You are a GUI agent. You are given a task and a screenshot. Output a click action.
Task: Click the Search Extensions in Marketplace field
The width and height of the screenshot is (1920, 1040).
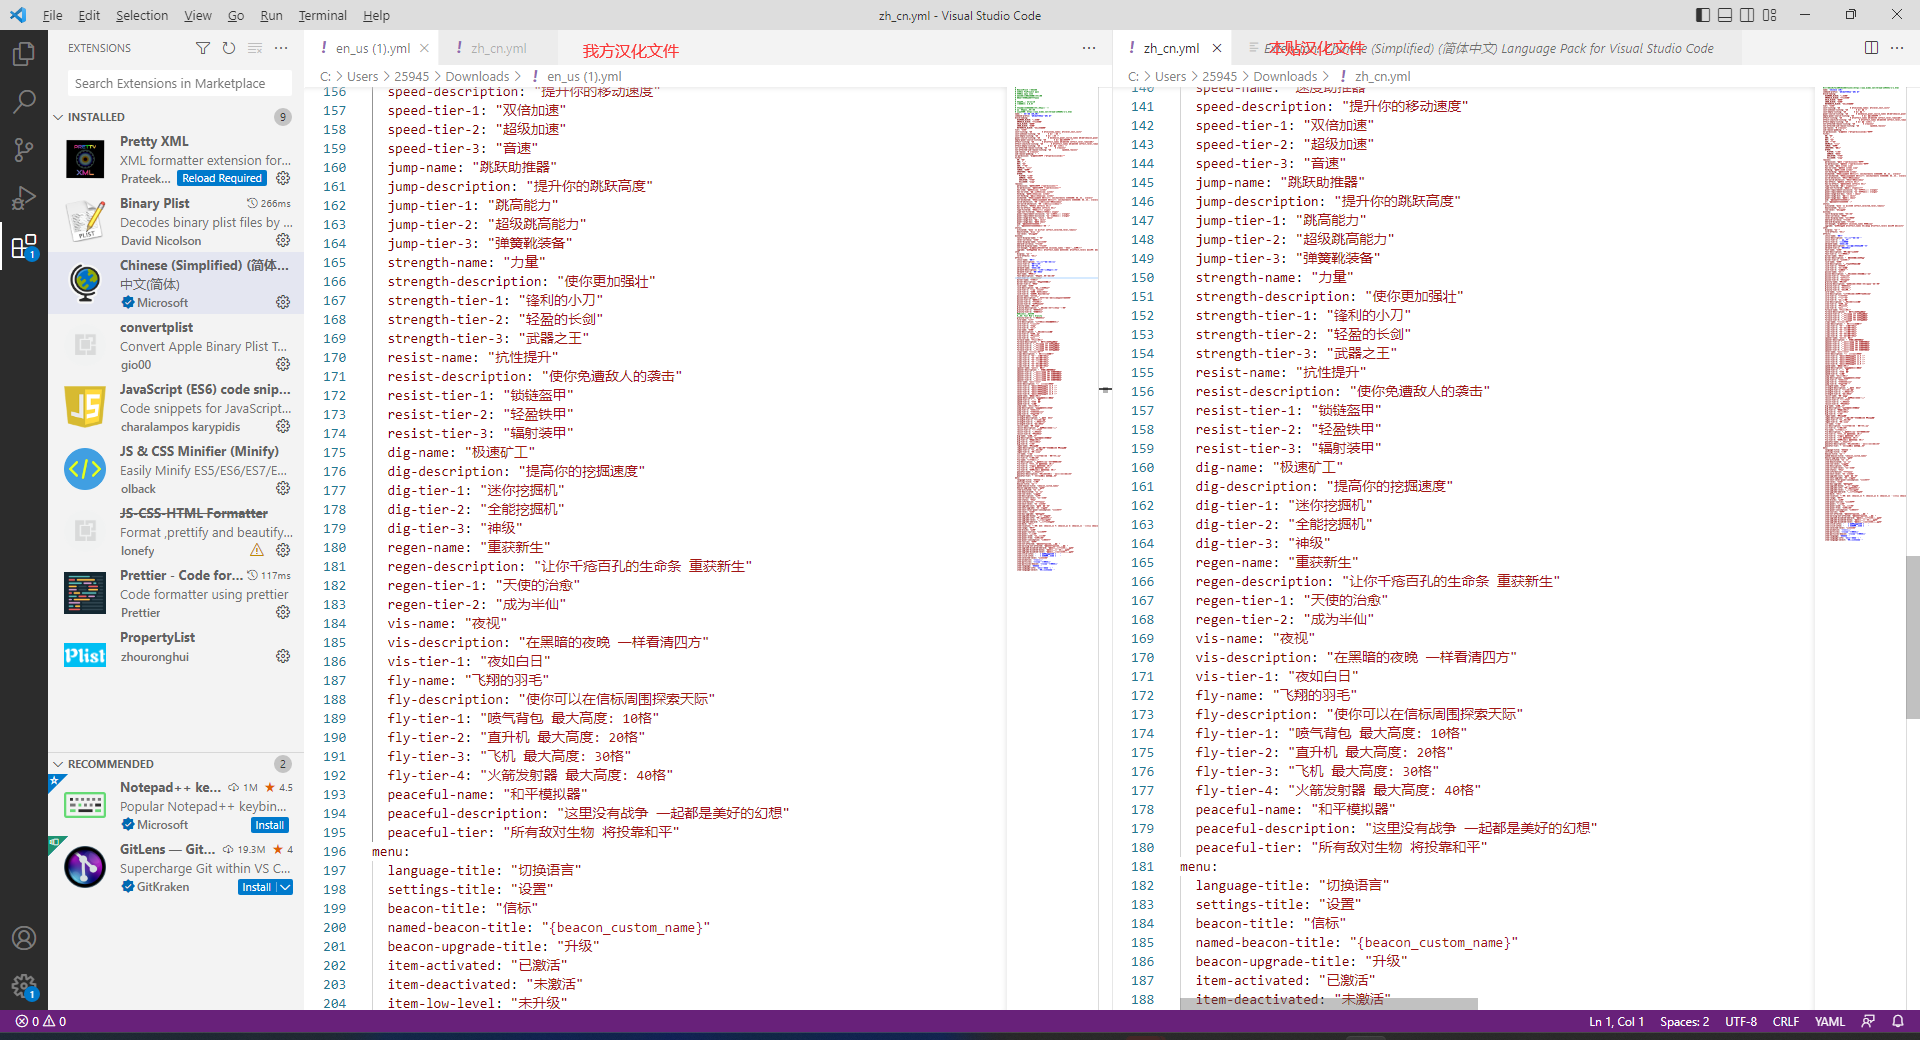click(x=180, y=83)
